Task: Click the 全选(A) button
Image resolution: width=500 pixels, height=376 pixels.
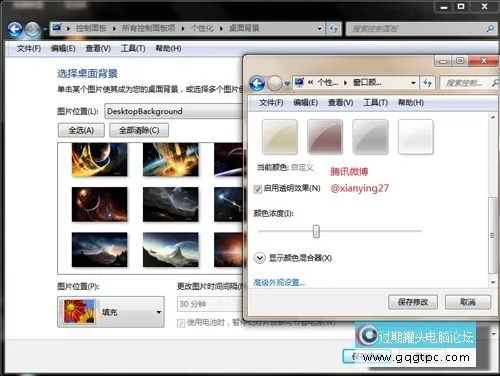Action: click(81, 130)
